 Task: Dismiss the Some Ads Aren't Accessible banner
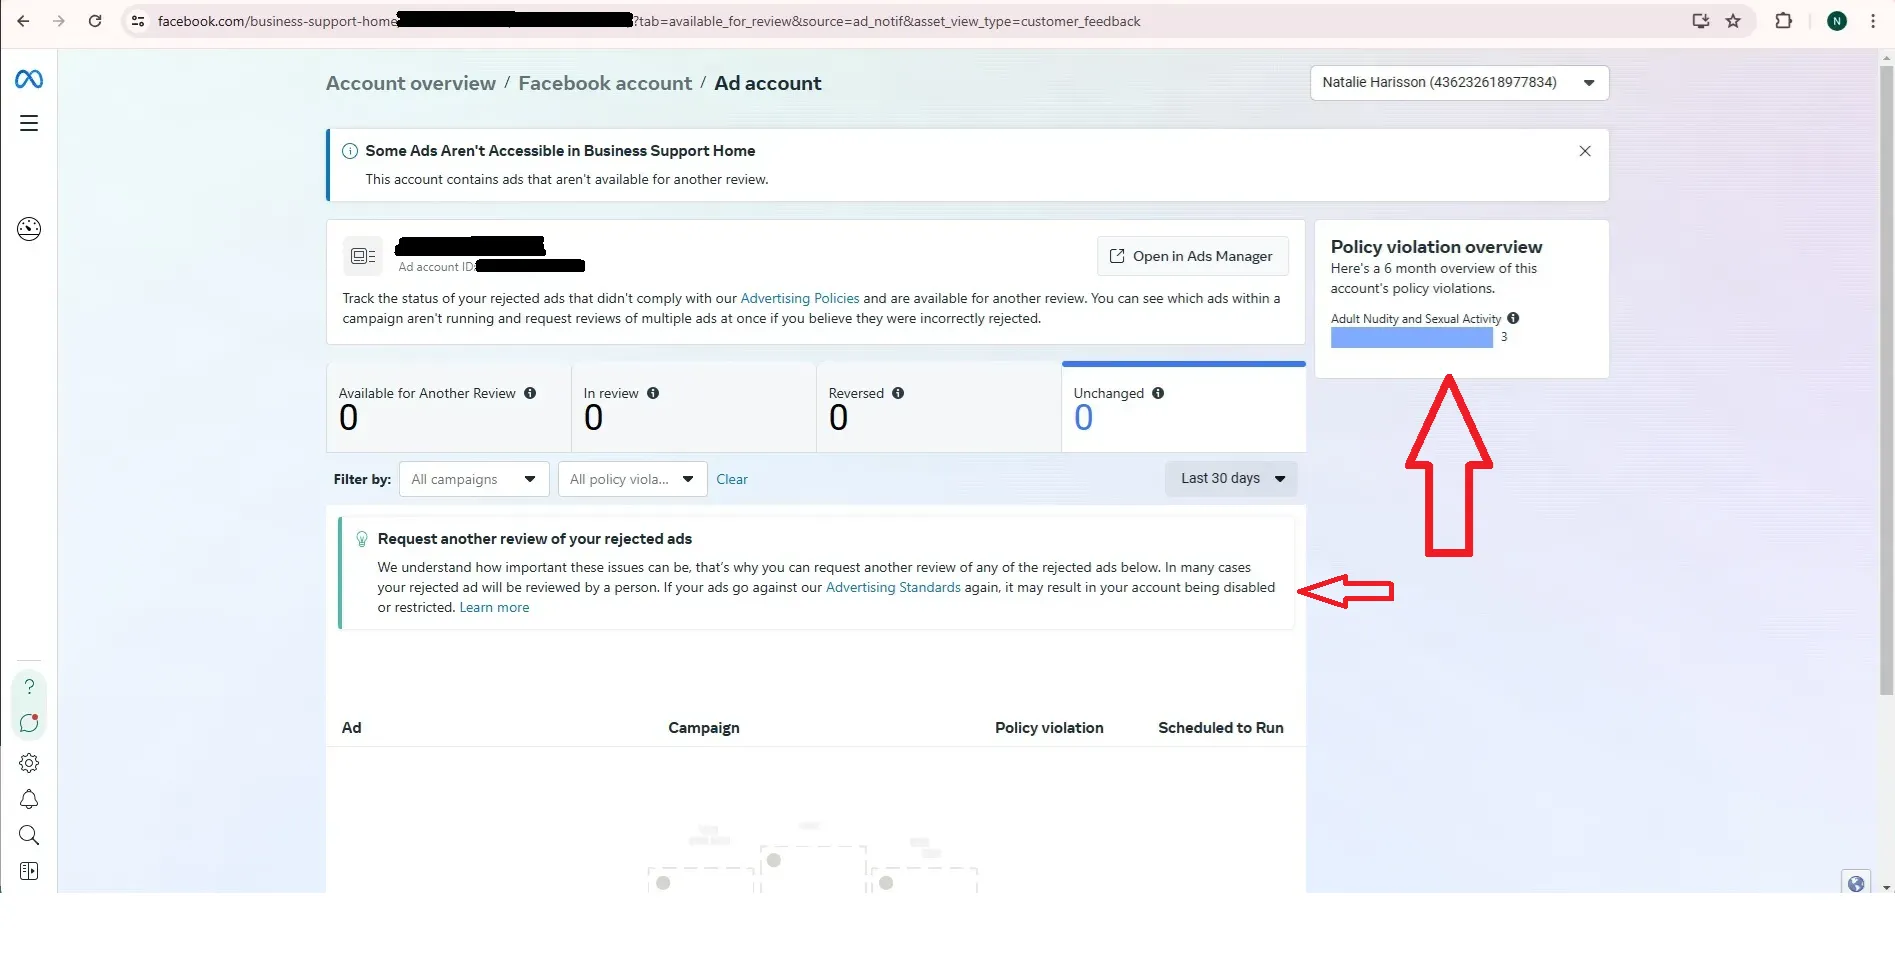click(1585, 151)
